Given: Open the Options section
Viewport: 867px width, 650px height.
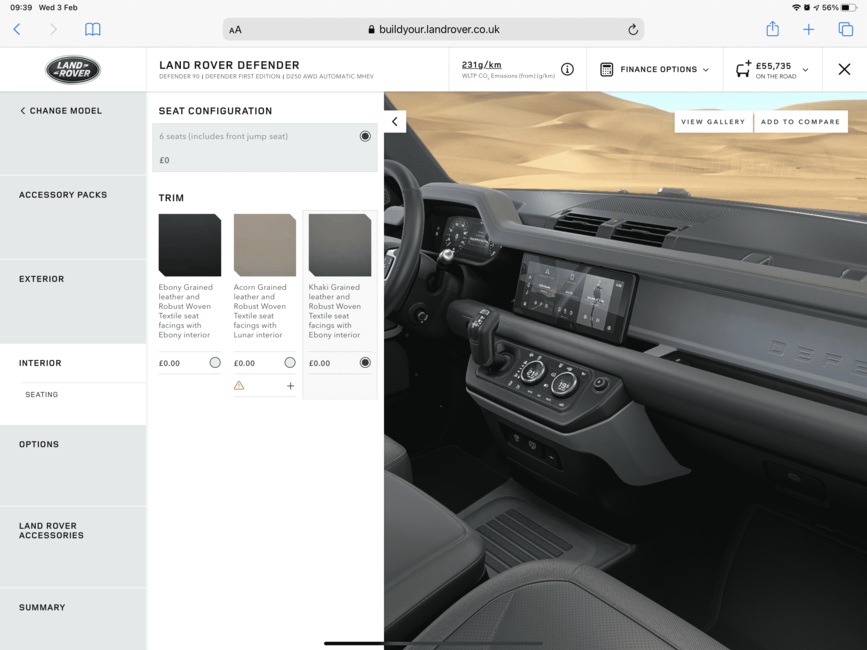Looking at the screenshot, I should point(73,465).
